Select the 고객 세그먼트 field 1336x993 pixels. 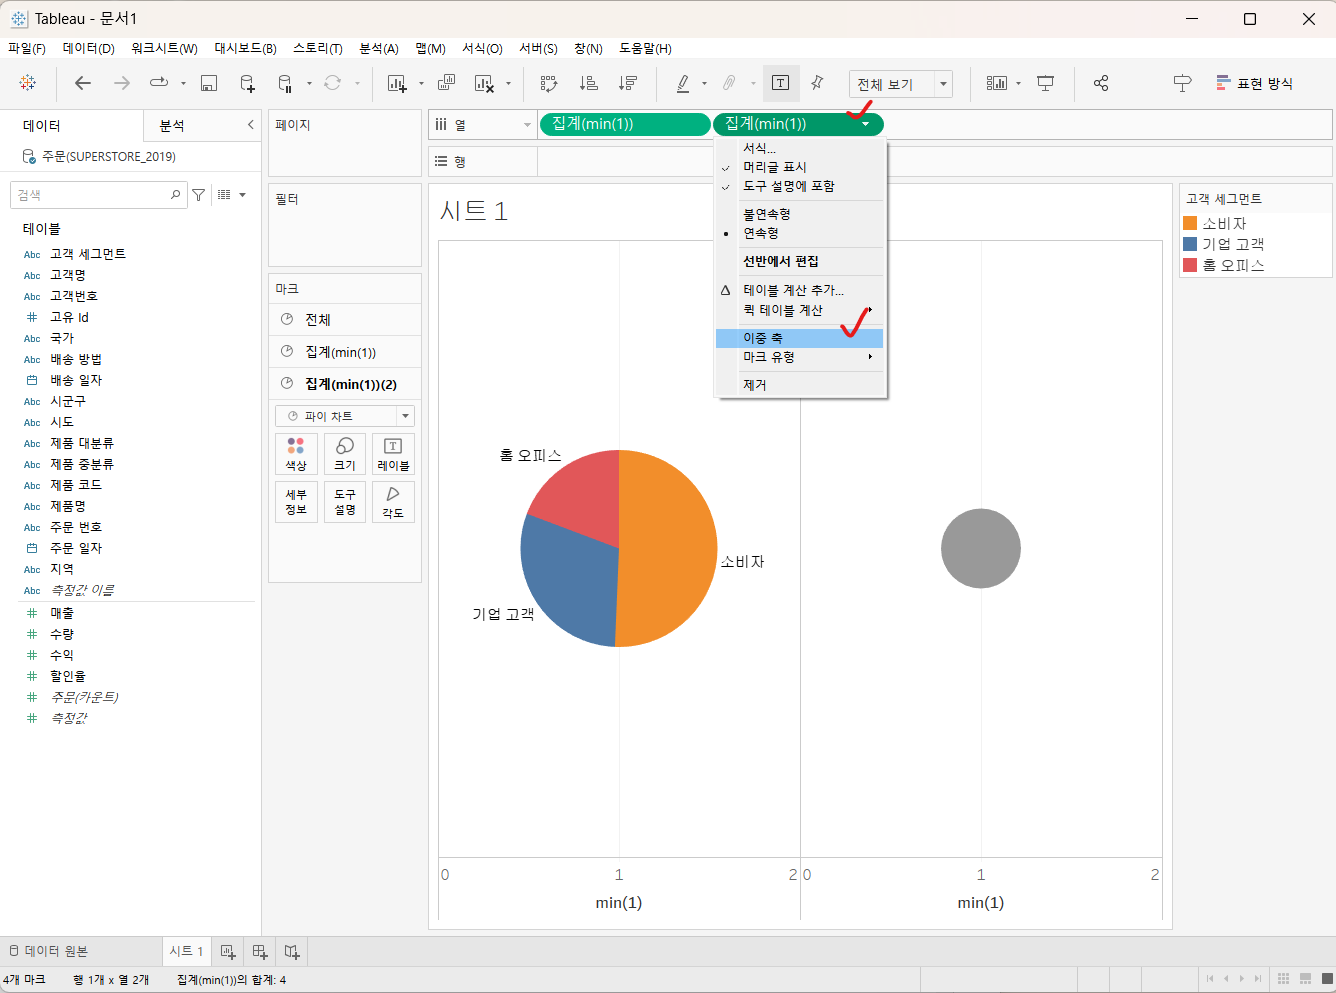88,254
